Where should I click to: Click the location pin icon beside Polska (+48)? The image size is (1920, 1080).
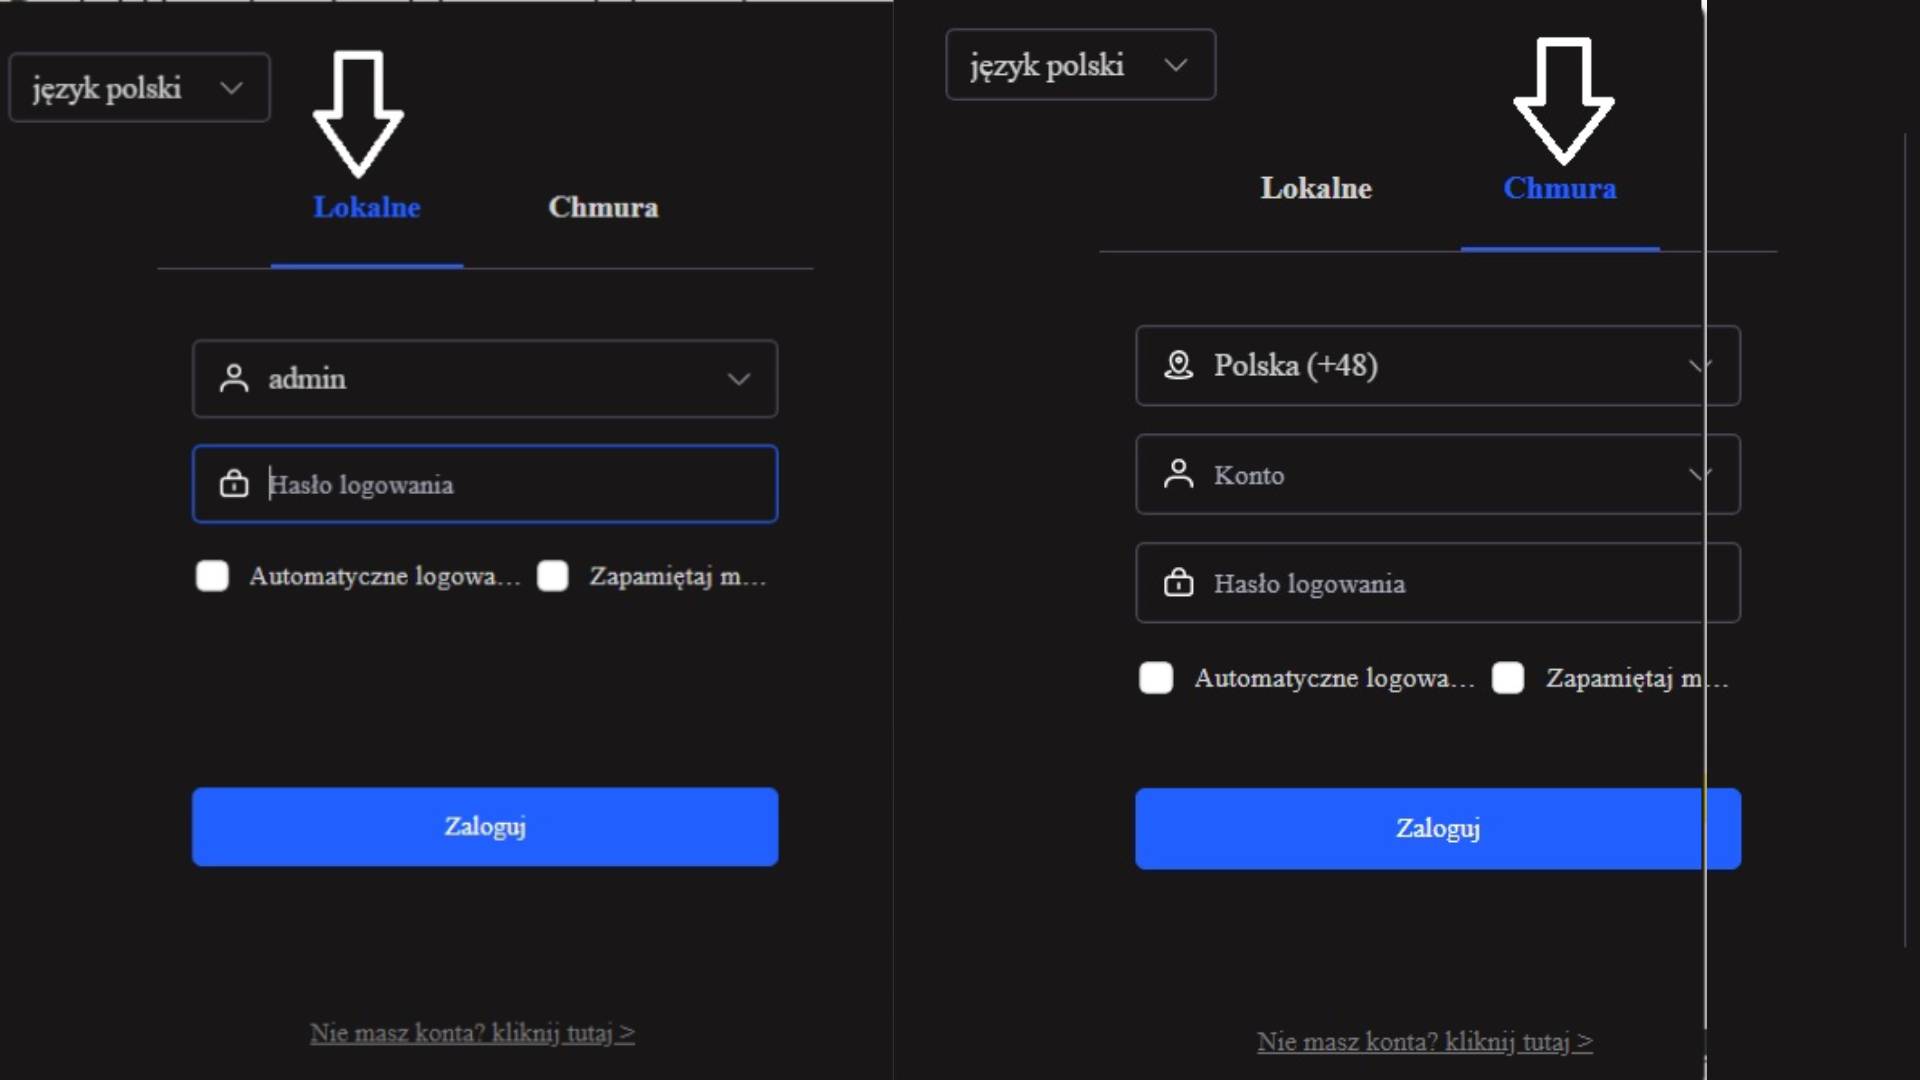[x=1179, y=365]
